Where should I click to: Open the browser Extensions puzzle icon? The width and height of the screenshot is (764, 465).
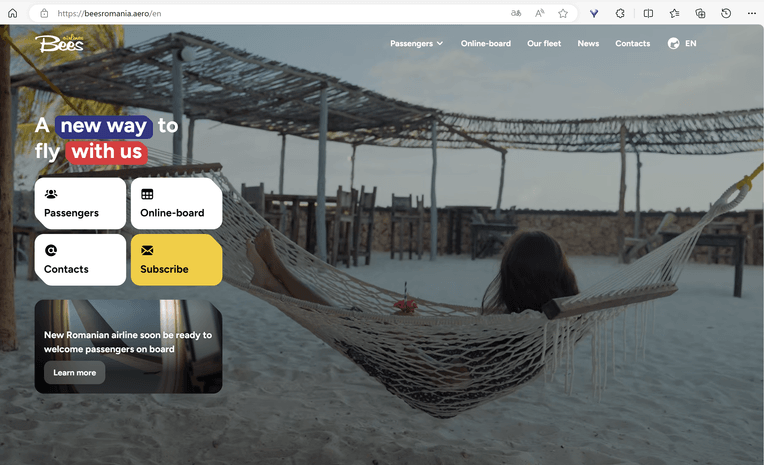(x=620, y=13)
